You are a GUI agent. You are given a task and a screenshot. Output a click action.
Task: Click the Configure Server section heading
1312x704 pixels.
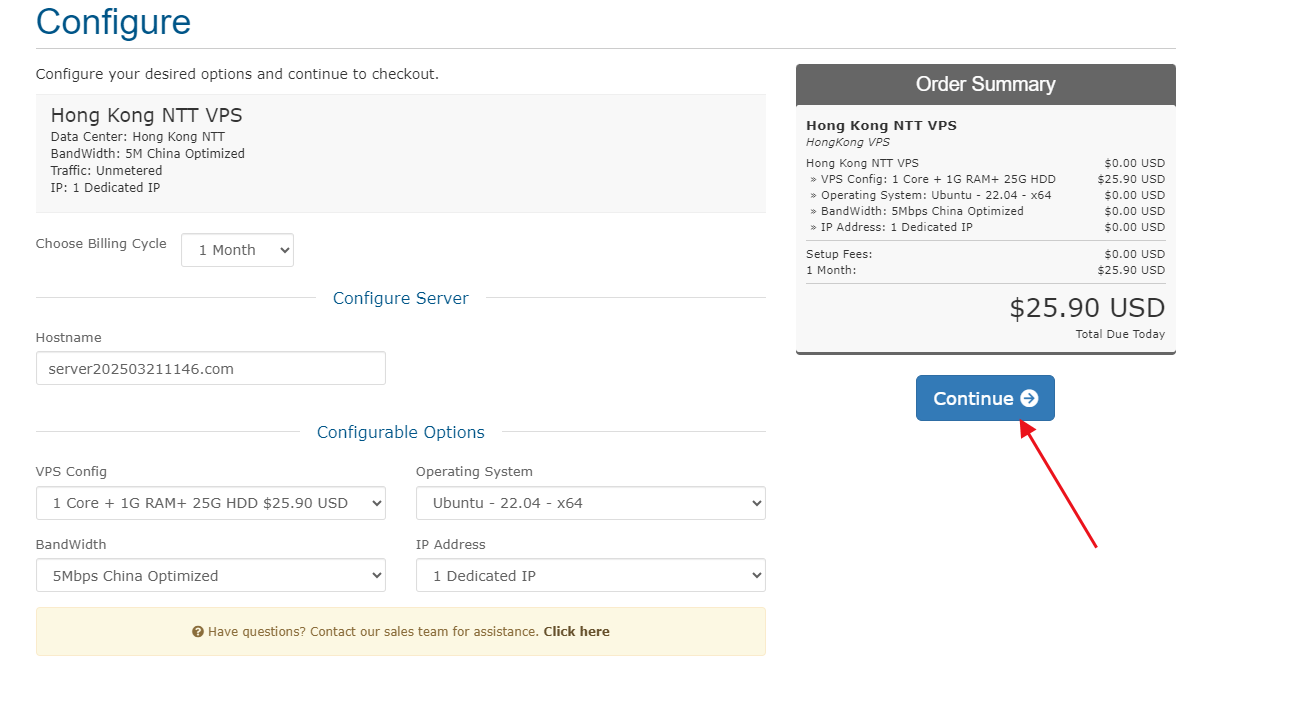click(x=400, y=298)
